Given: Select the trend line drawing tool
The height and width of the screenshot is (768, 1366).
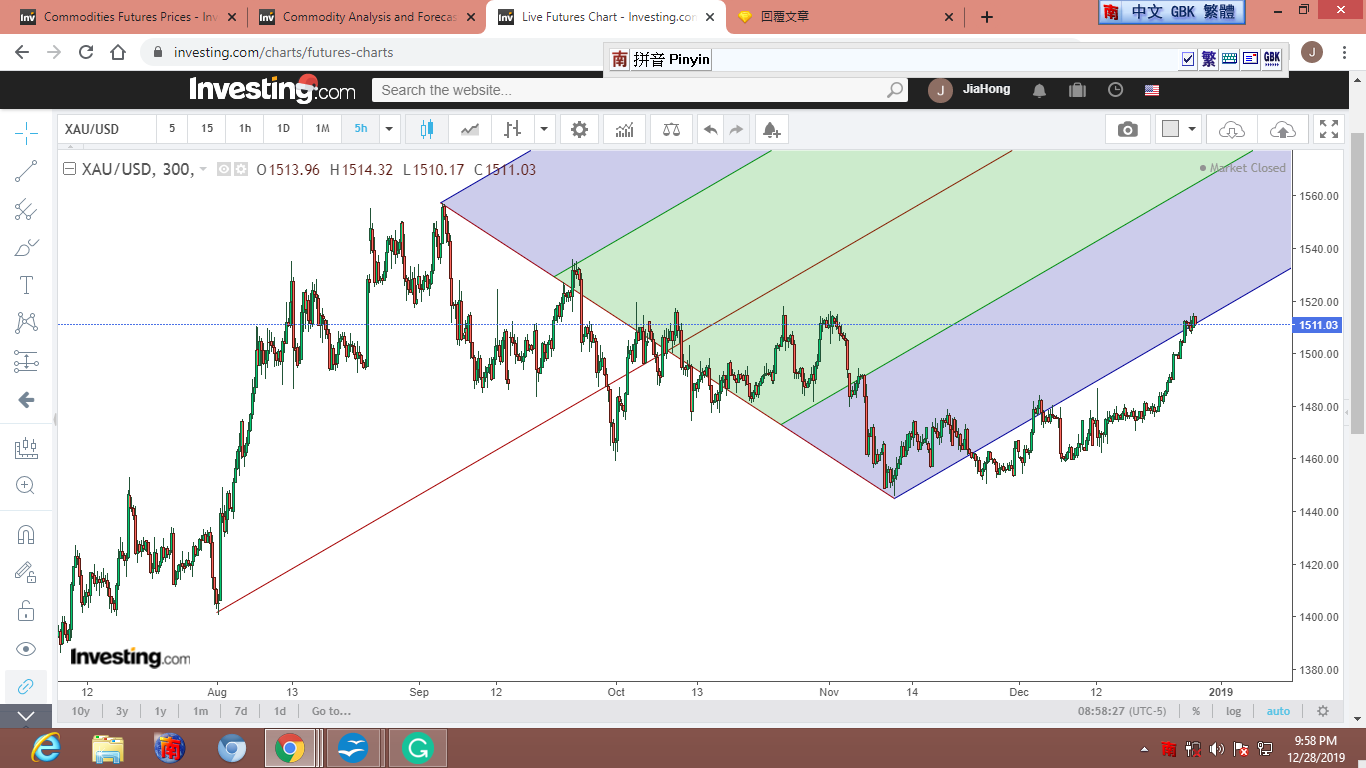Looking at the screenshot, I should (x=26, y=171).
